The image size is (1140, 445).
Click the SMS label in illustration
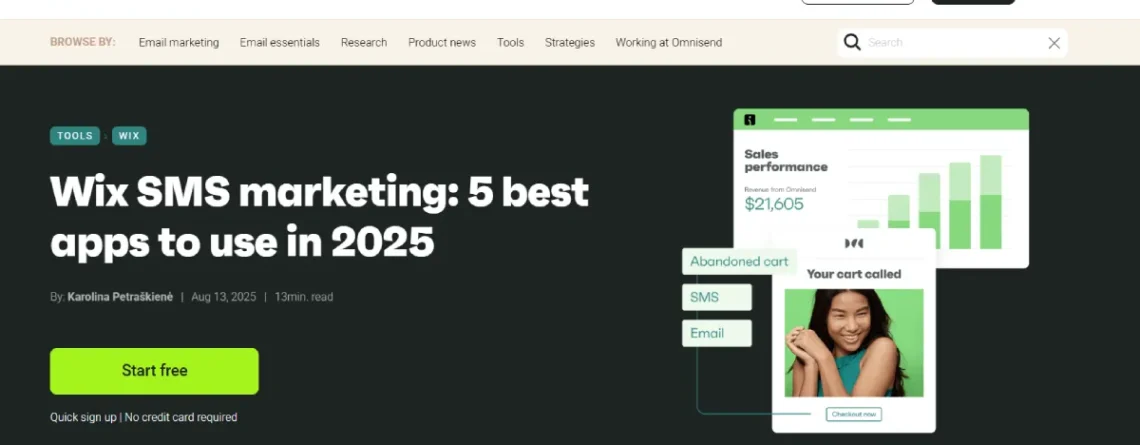[717, 297]
